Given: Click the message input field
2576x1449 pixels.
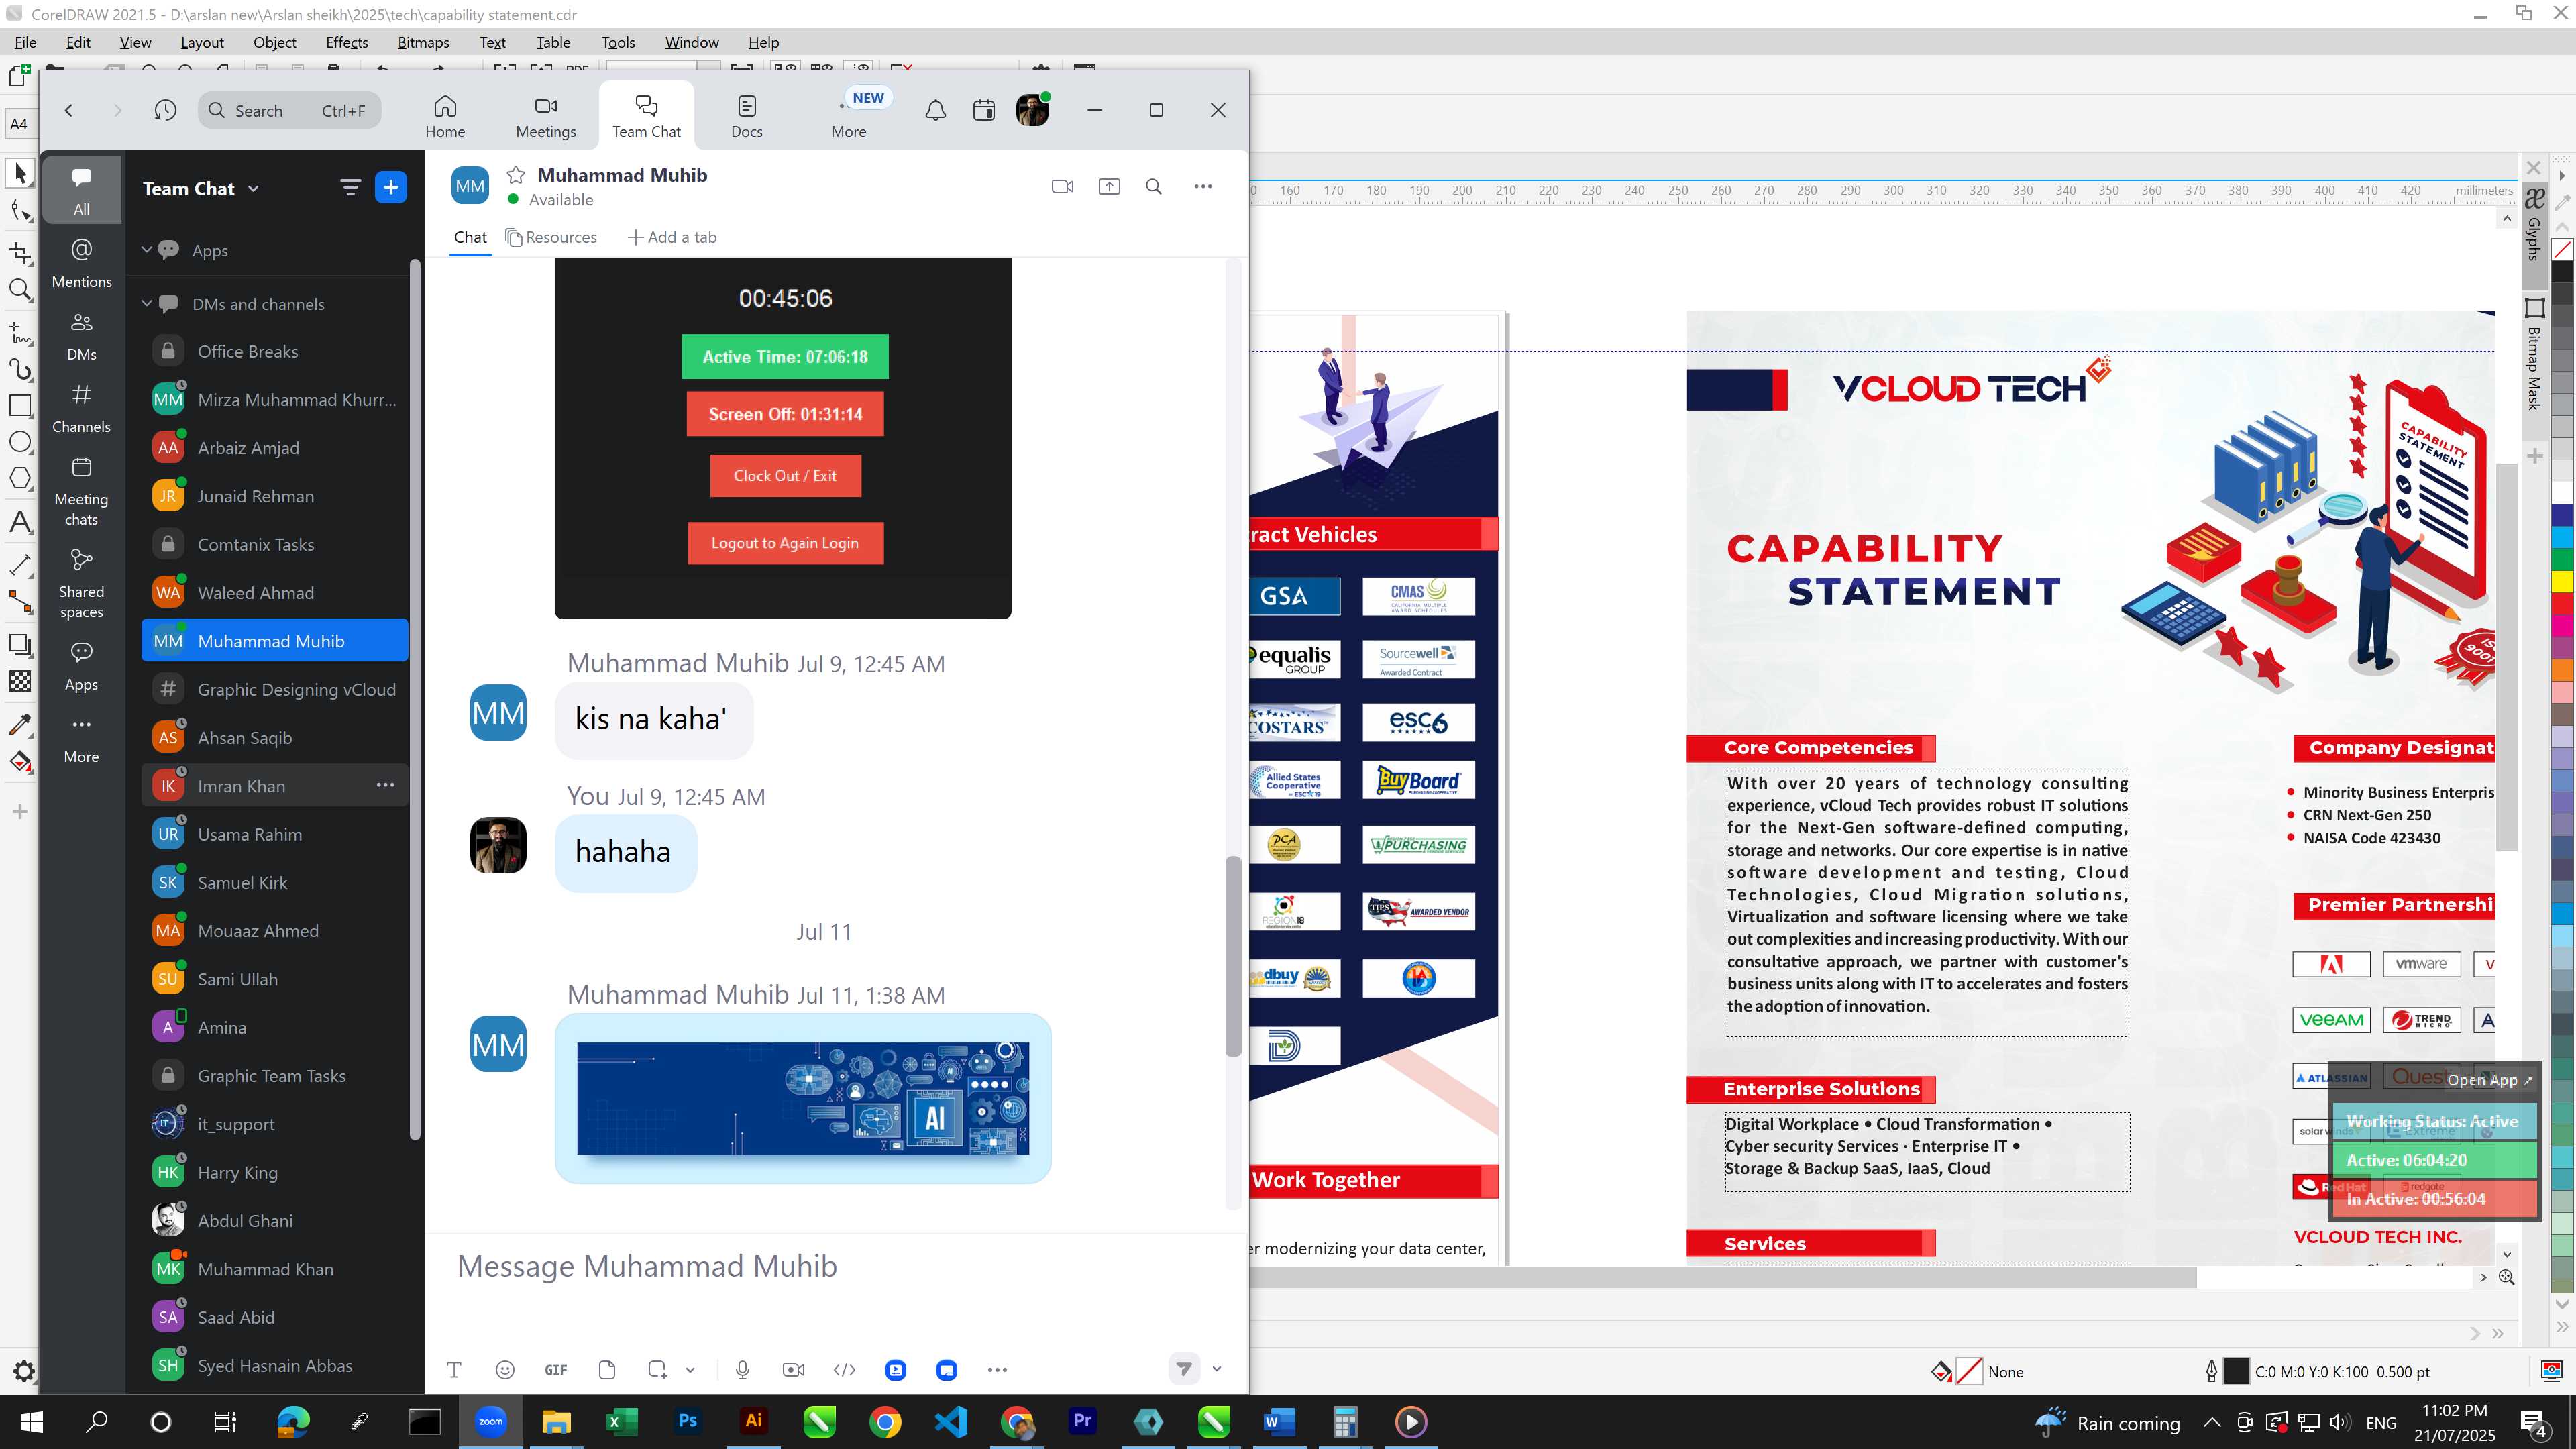Looking at the screenshot, I should [x=837, y=1266].
